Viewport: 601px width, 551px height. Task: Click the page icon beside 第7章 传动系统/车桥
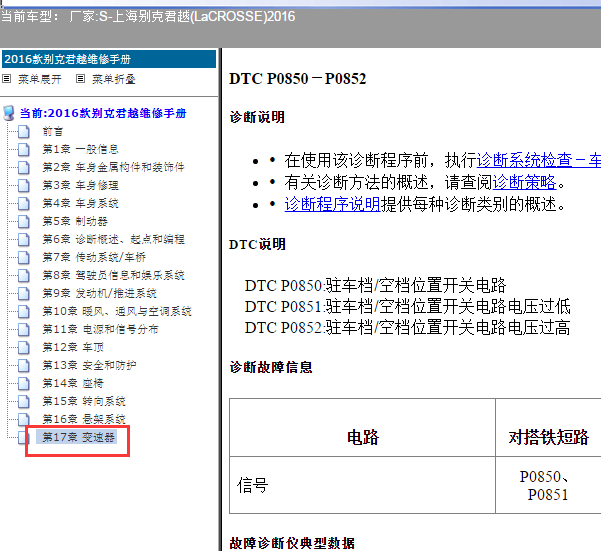(x=24, y=257)
